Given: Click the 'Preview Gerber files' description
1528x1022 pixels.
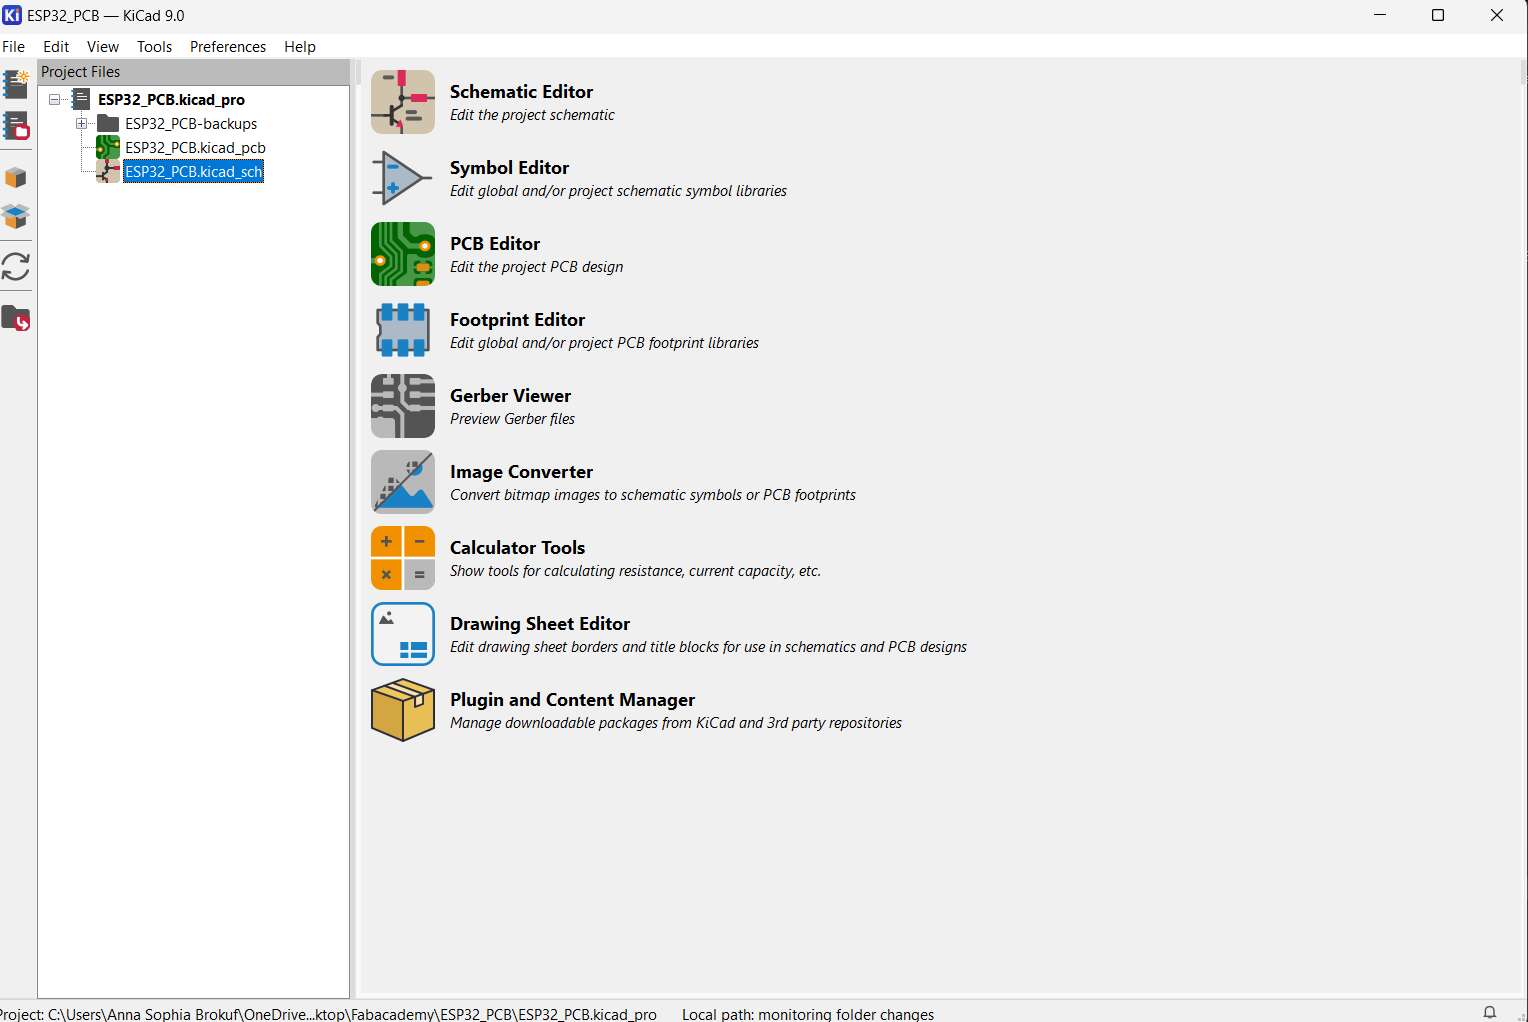Looking at the screenshot, I should (512, 419).
